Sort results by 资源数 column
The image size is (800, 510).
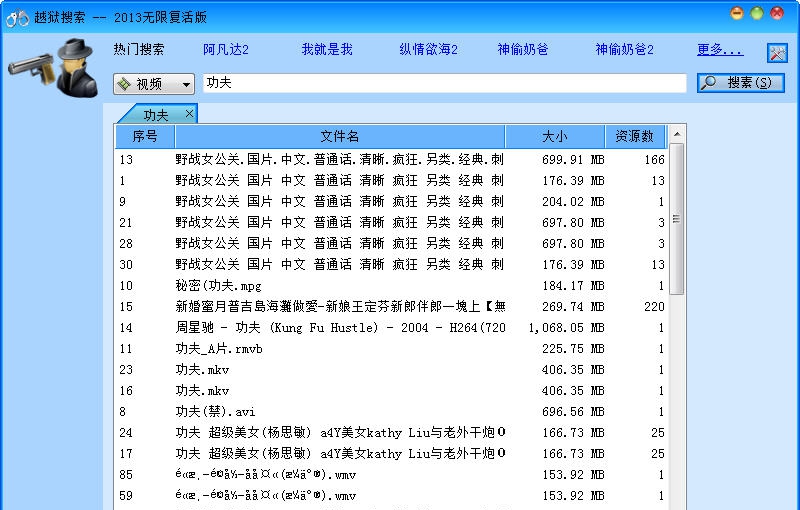[634, 136]
